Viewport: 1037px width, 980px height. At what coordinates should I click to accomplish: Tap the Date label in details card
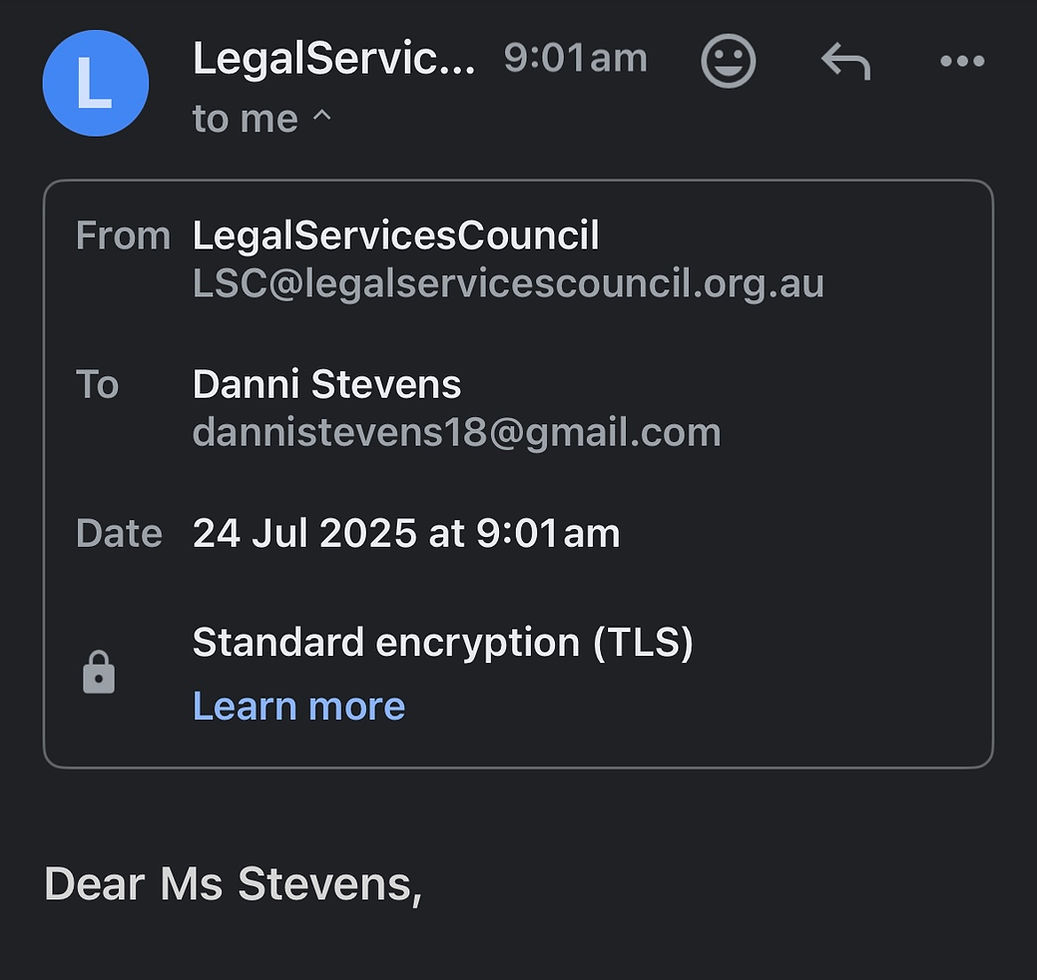[119, 533]
